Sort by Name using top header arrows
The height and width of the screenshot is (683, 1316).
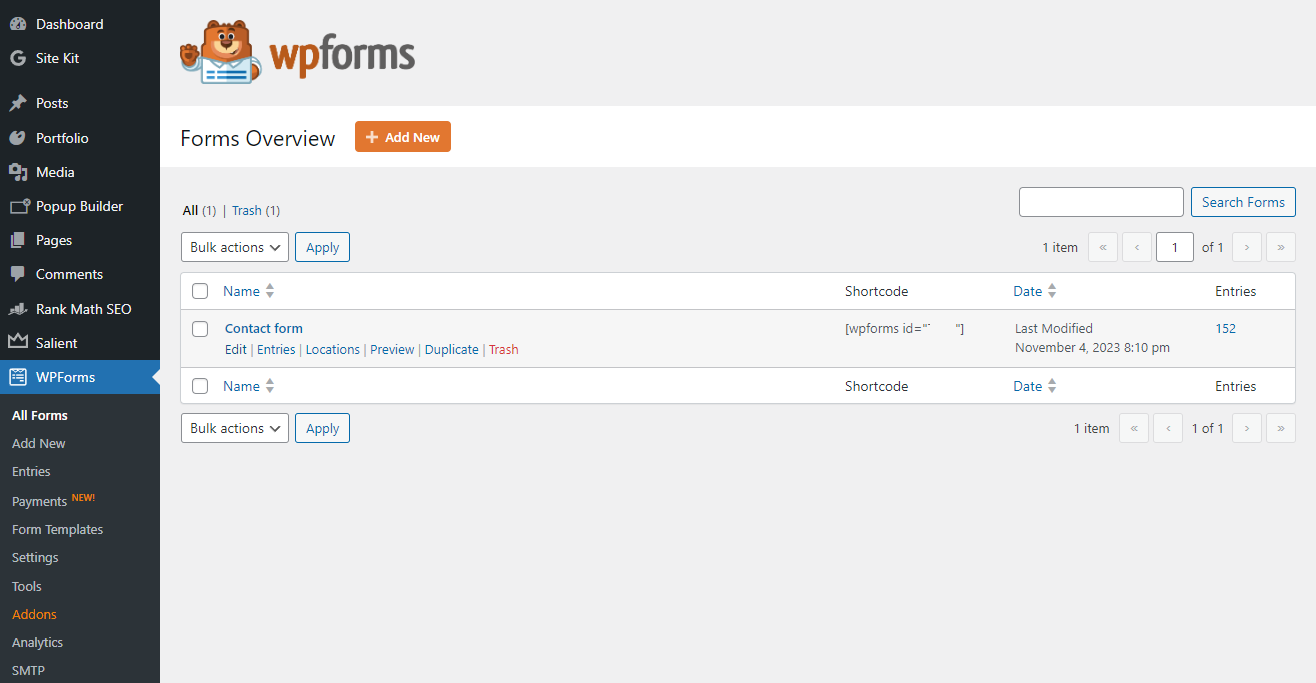tap(270, 291)
